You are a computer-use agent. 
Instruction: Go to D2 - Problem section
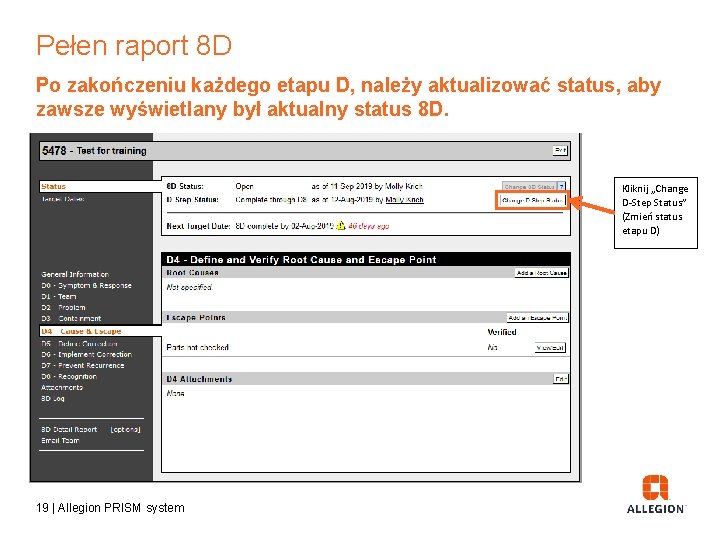(x=63, y=307)
